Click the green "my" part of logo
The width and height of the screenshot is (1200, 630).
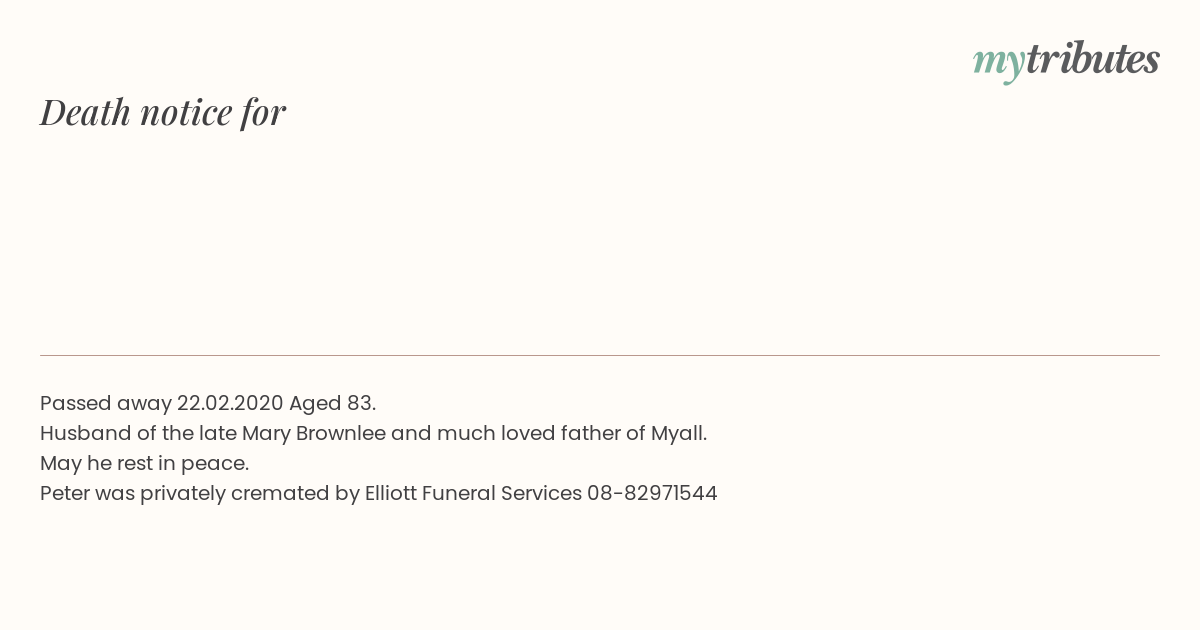click(998, 64)
